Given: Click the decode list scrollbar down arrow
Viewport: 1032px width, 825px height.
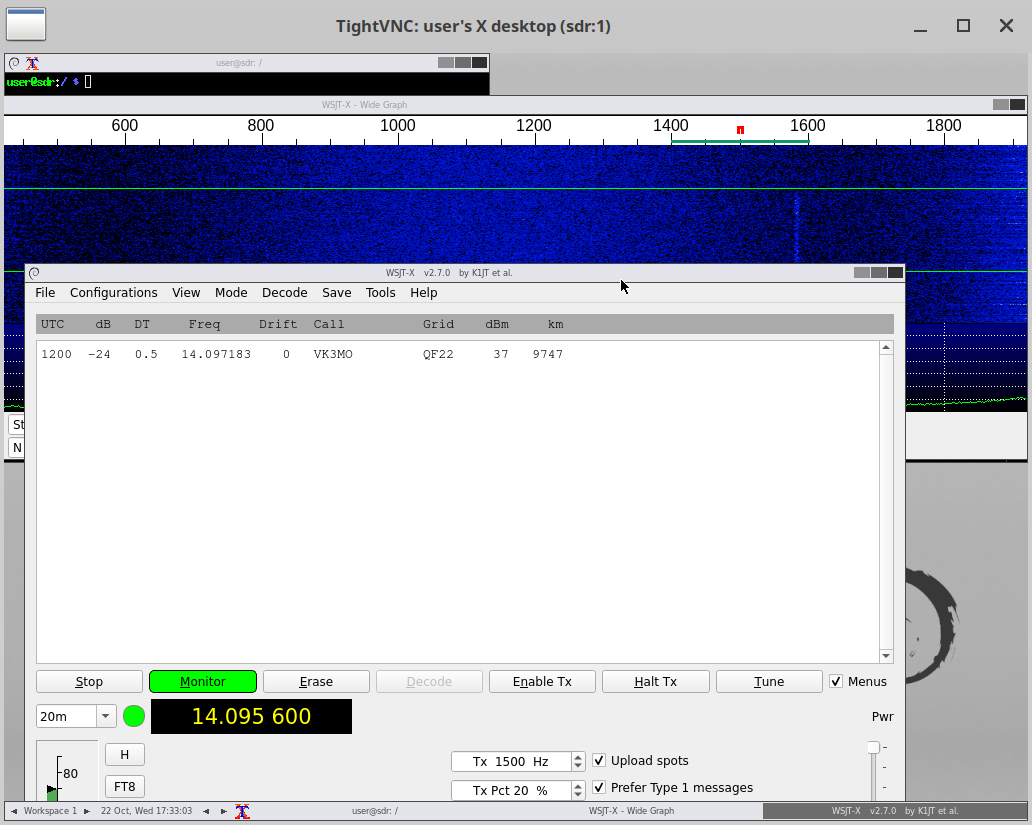Looking at the screenshot, I should [x=885, y=655].
